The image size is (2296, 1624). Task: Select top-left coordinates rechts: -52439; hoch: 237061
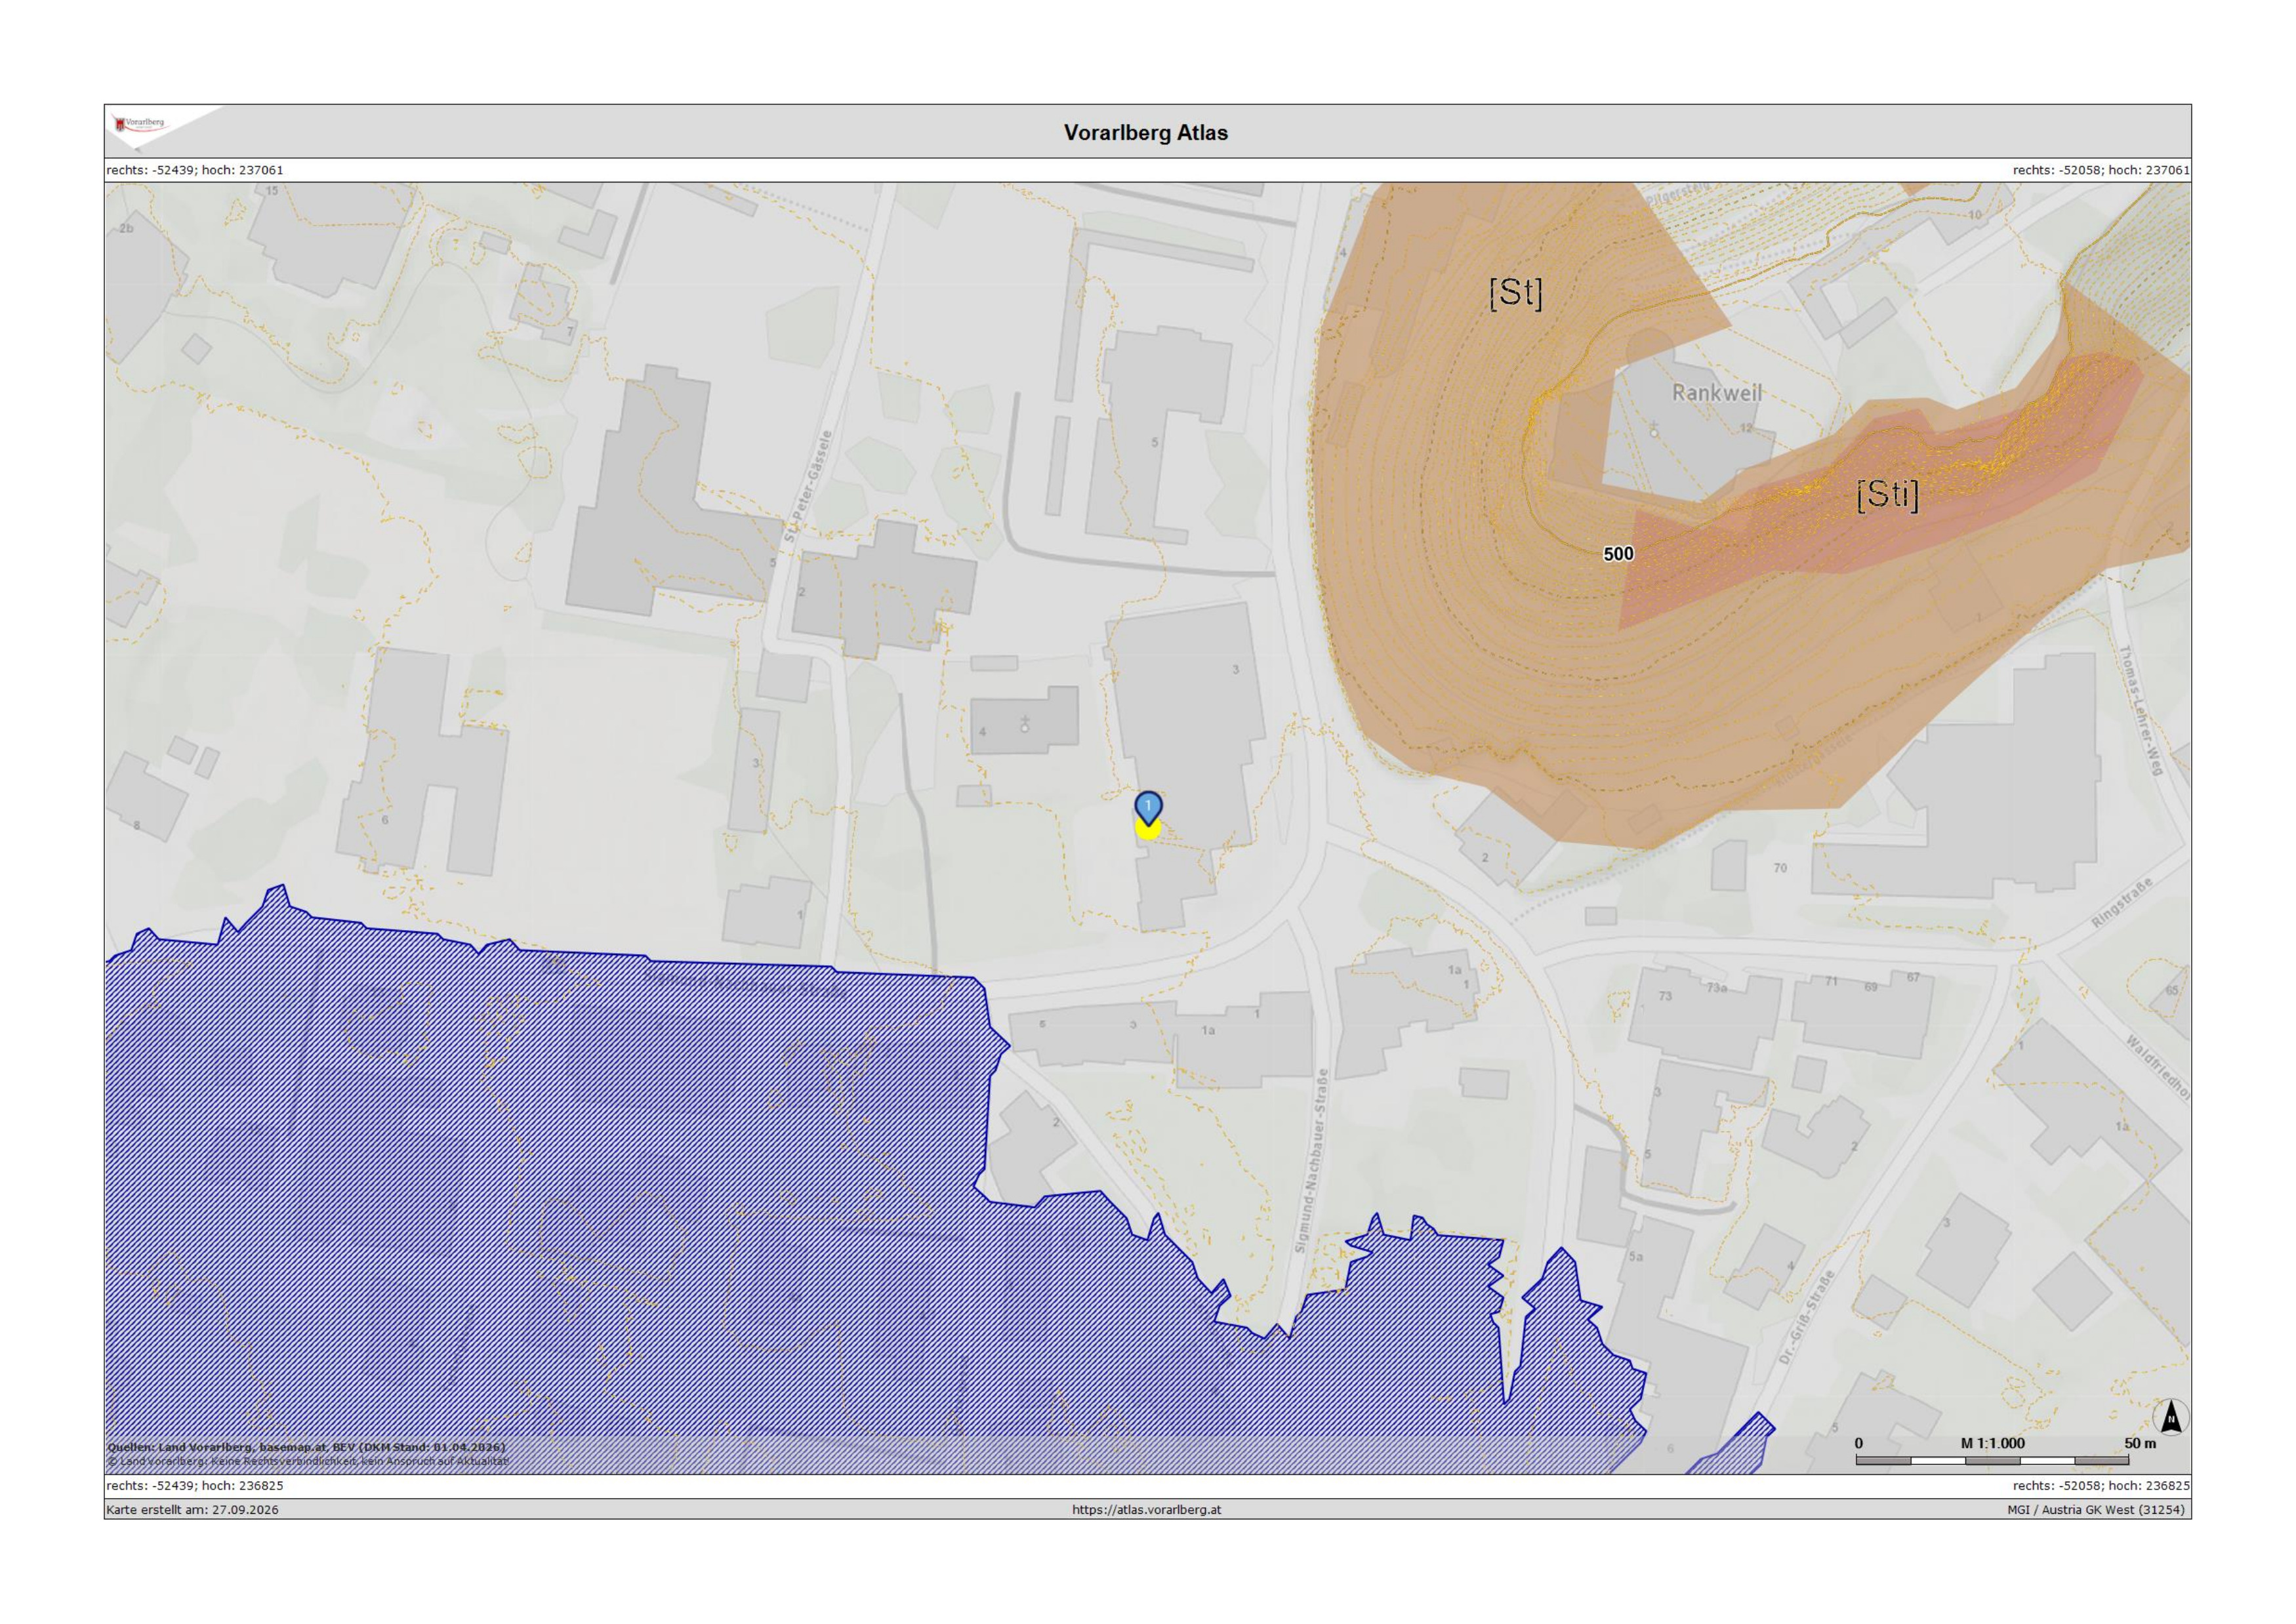[195, 170]
